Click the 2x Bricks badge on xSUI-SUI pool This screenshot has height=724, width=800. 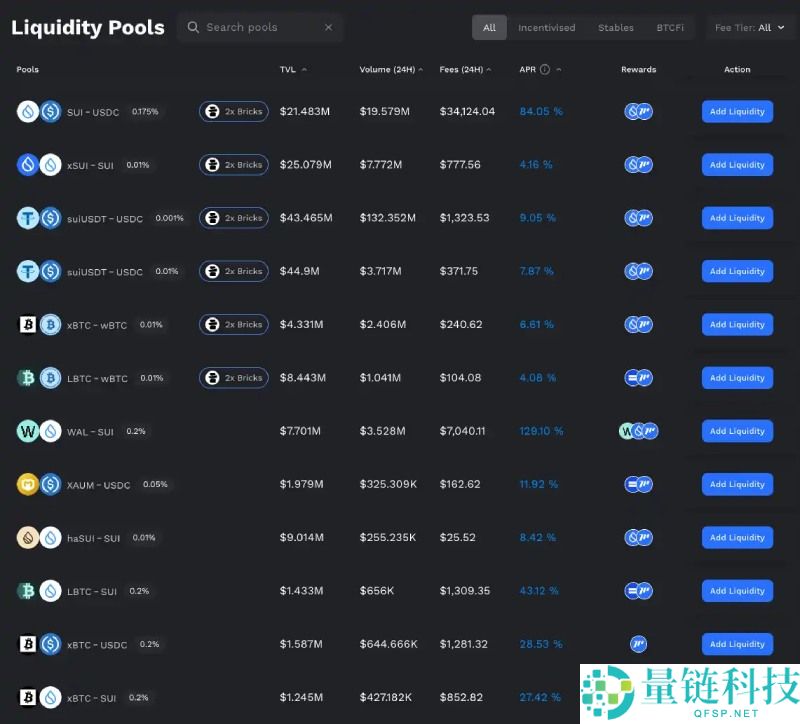click(235, 164)
